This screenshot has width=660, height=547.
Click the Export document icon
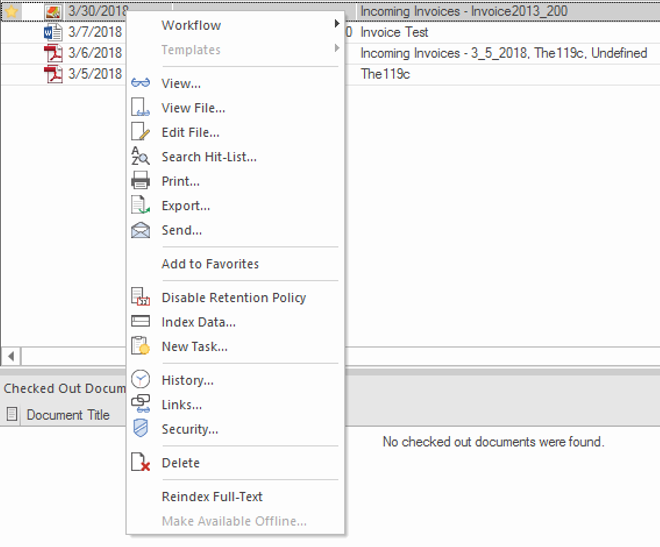point(140,205)
